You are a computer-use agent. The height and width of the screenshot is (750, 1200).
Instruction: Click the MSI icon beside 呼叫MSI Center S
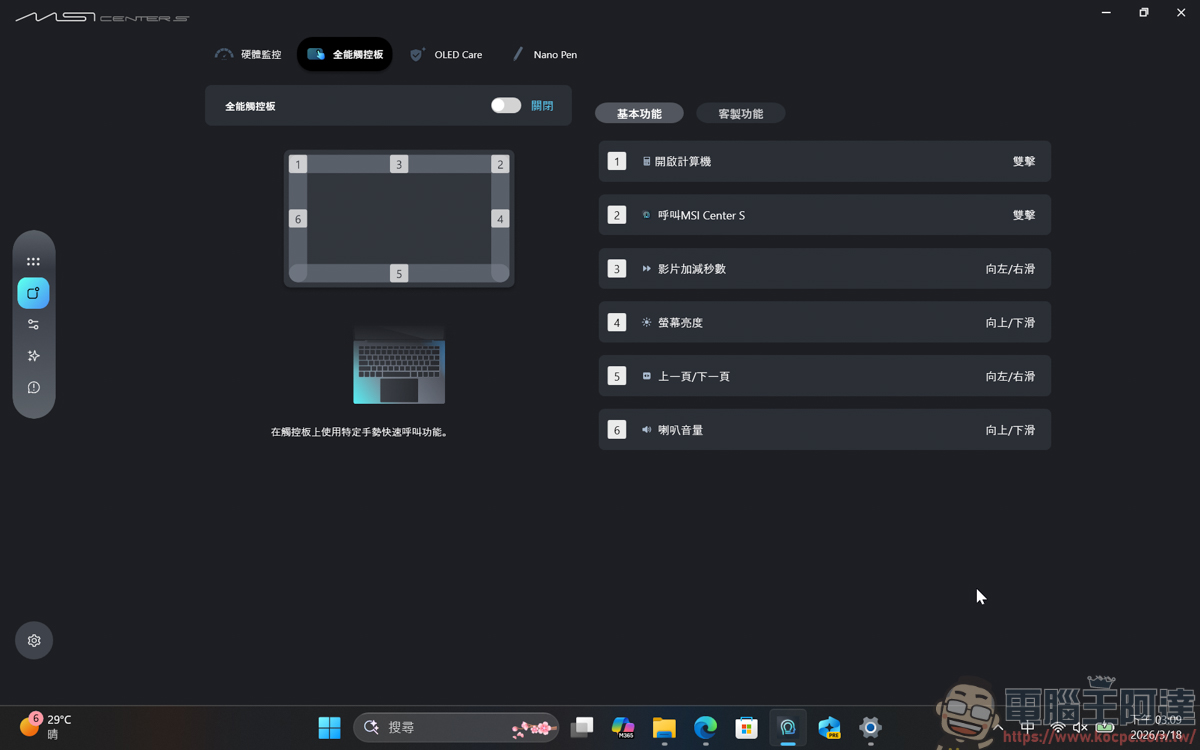[x=645, y=214]
